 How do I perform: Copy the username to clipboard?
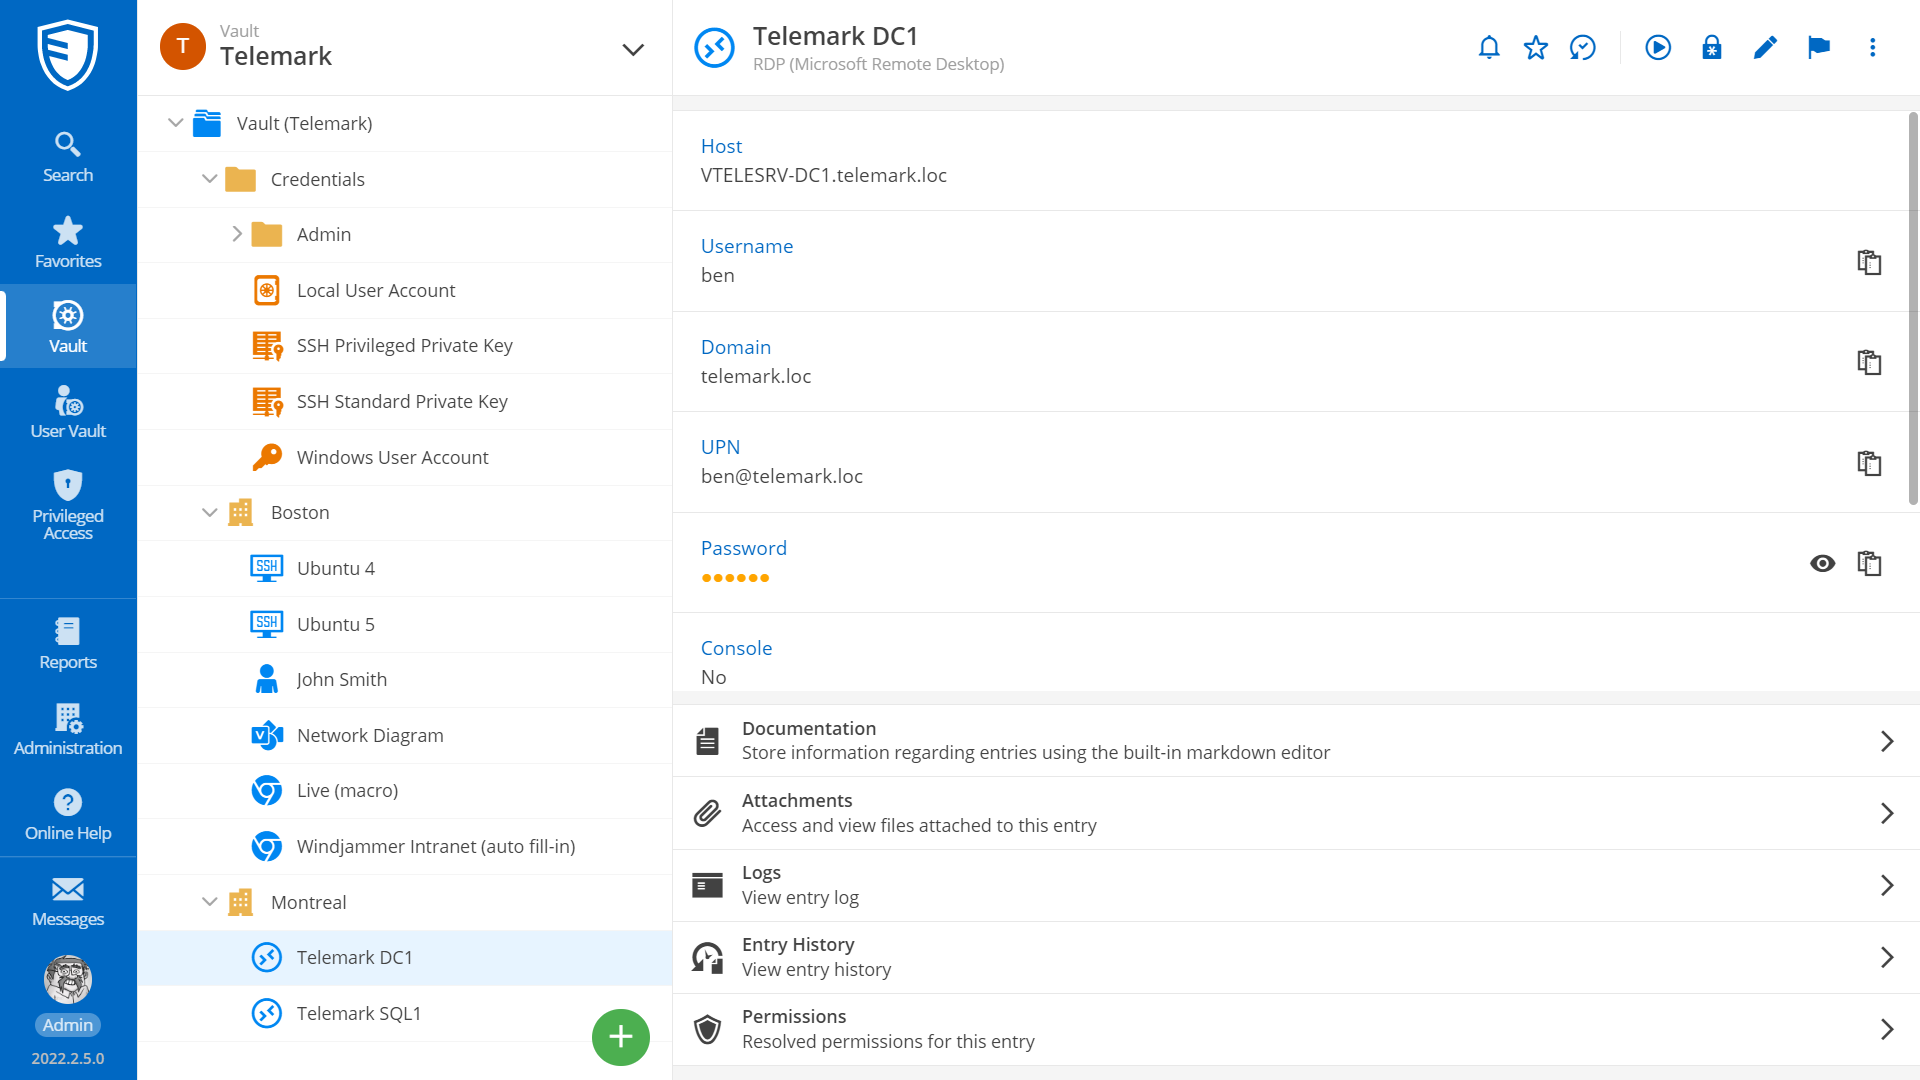[x=1869, y=262]
